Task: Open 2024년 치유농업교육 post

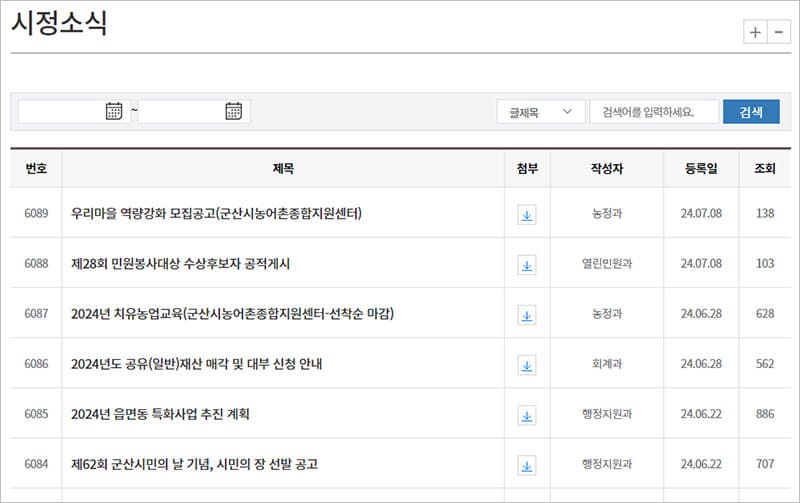Action: 232,313
